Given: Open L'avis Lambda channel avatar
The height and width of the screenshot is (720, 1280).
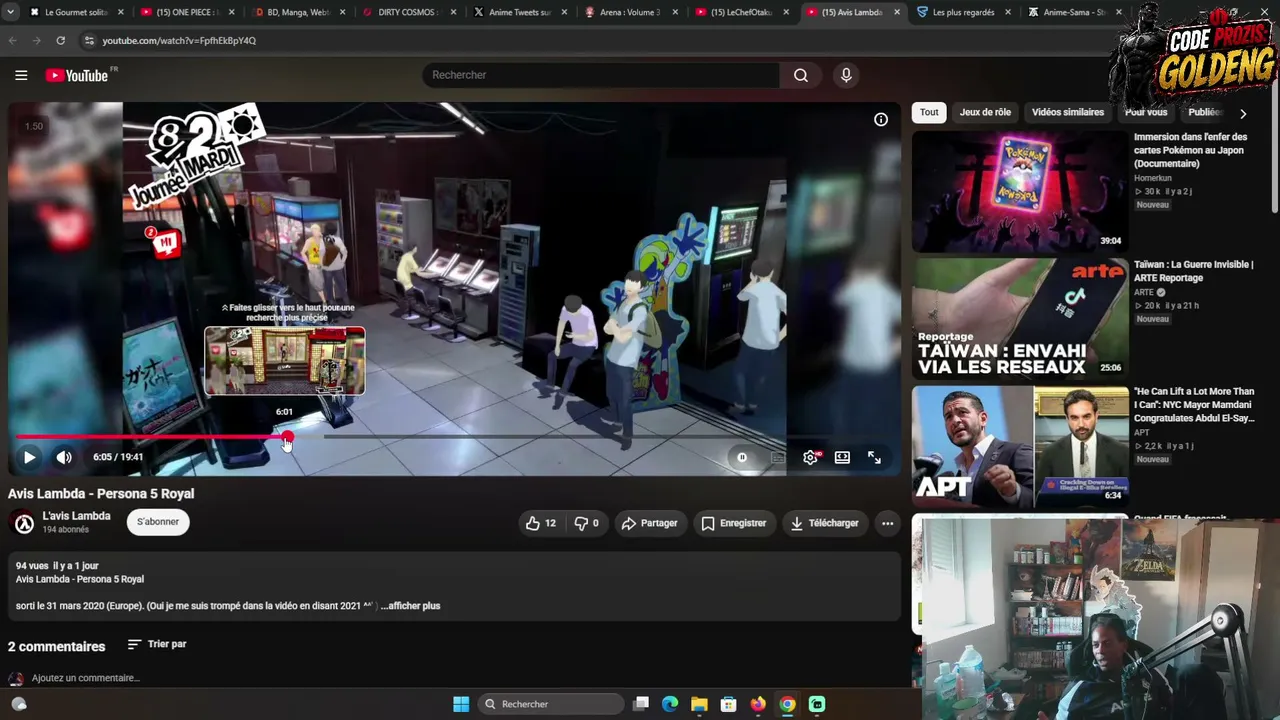Looking at the screenshot, I should pyautogui.click(x=24, y=523).
